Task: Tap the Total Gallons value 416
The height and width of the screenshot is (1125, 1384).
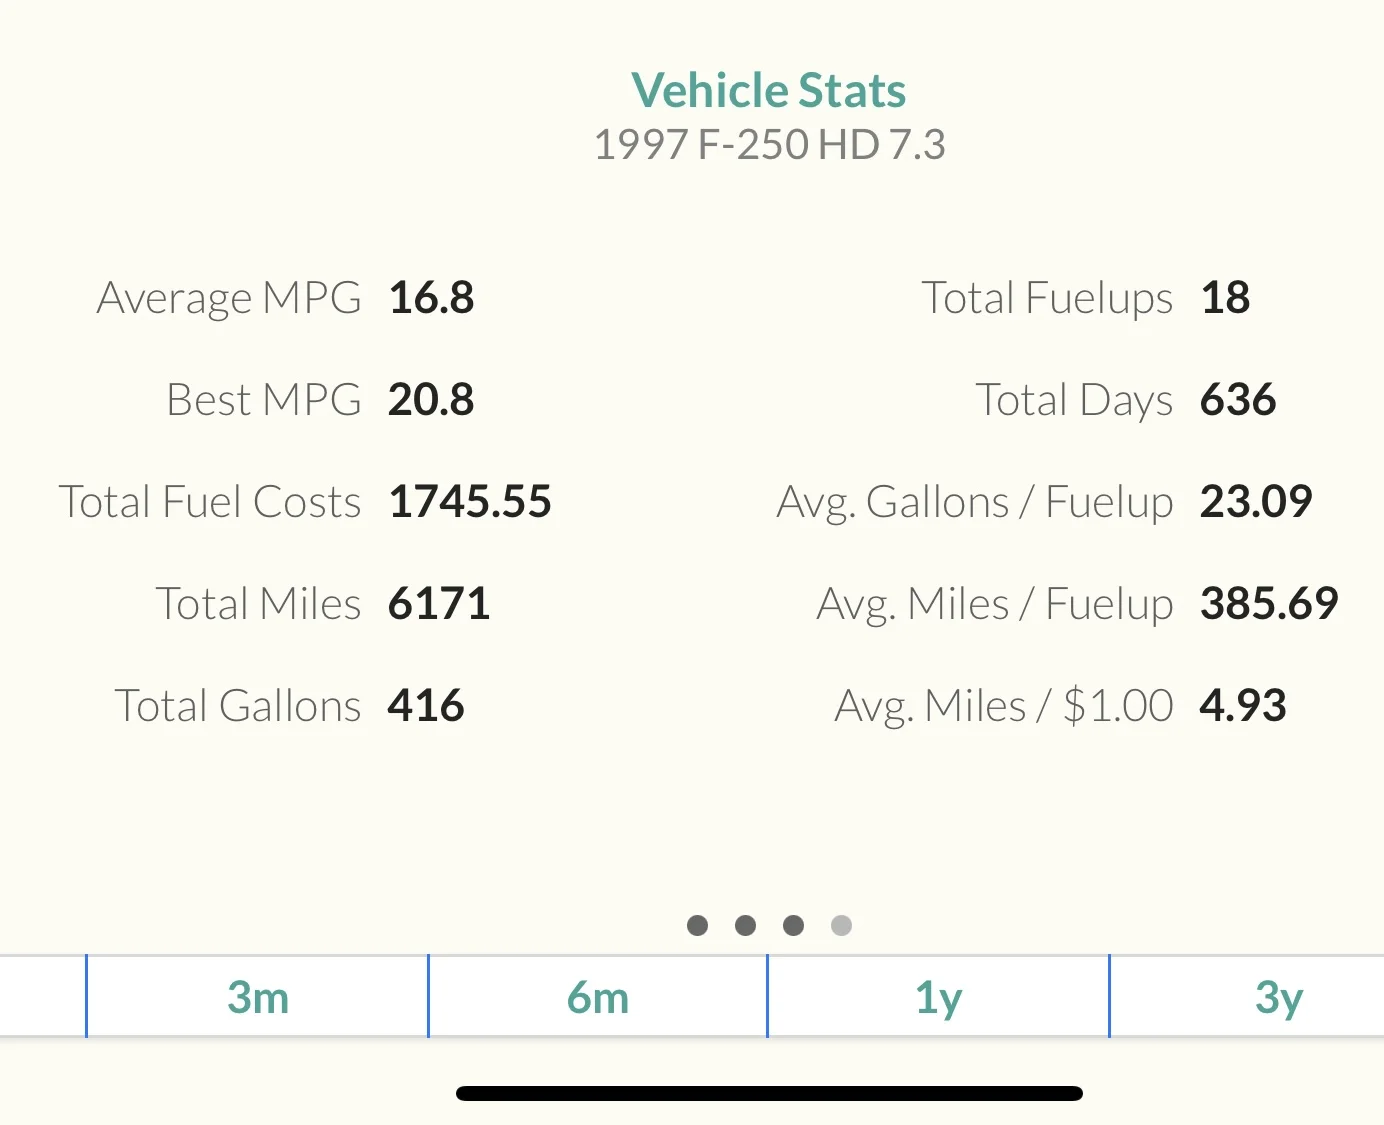Action: (x=426, y=706)
